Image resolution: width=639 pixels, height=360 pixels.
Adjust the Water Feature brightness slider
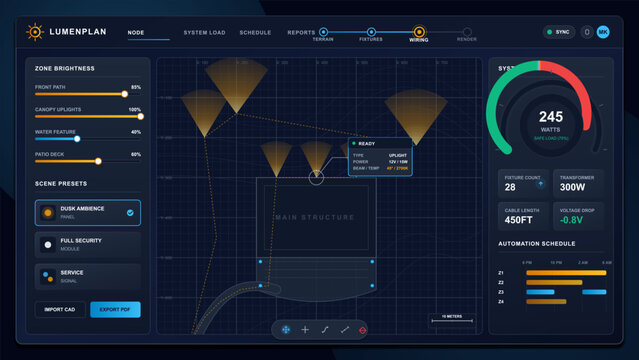coord(88,139)
